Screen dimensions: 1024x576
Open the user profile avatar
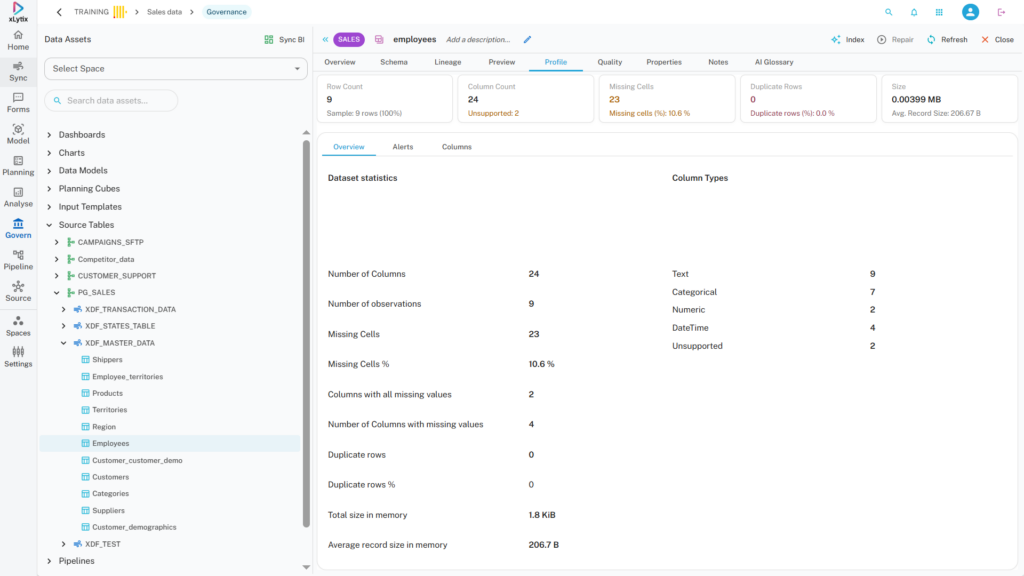pyautogui.click(x=970, y=12)
